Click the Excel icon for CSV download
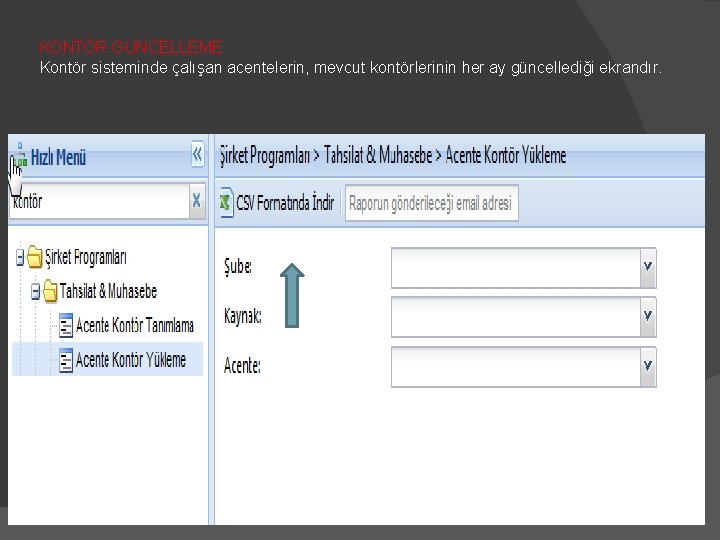 pyautogui.click(x=225, y=202)
